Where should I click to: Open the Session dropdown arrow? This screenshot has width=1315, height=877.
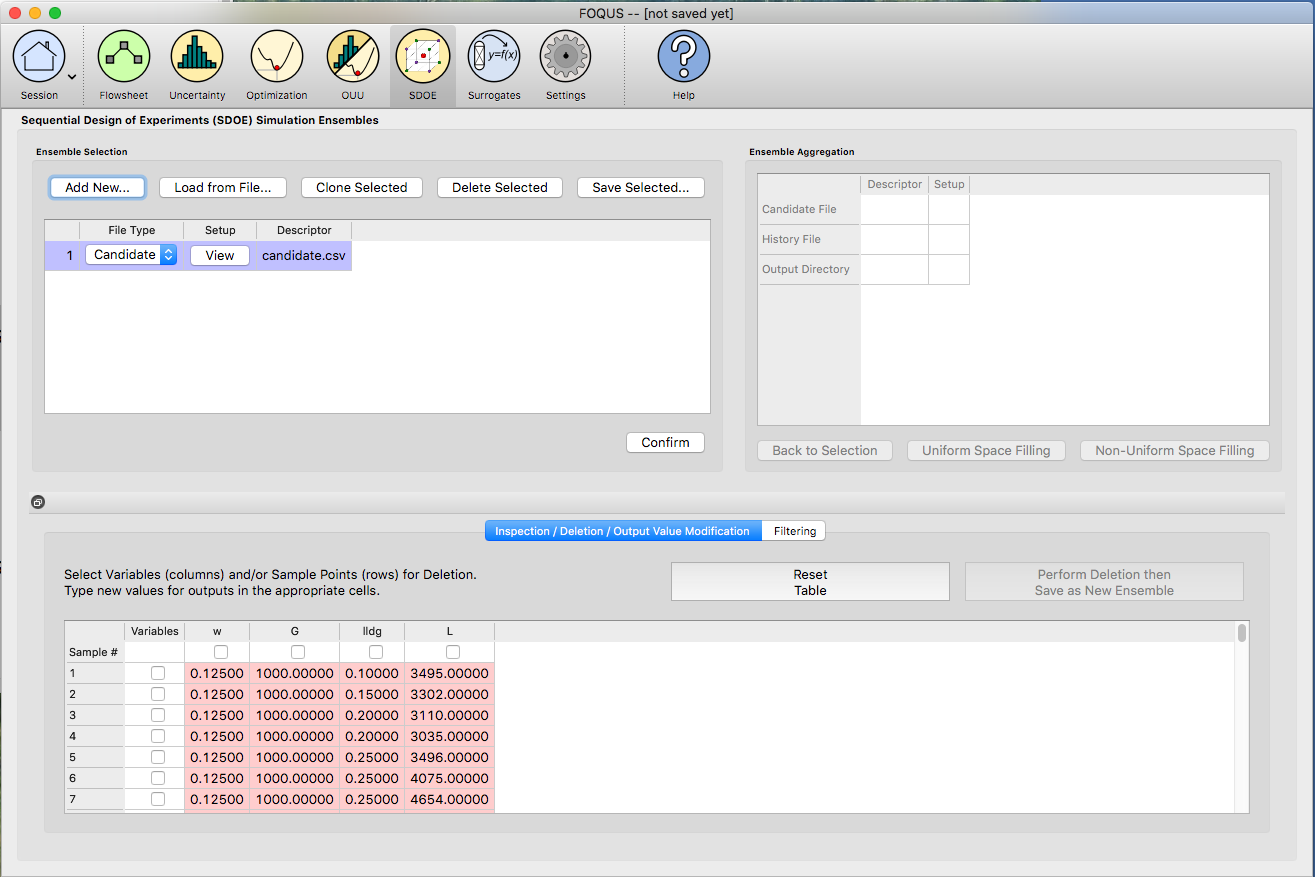tap(72, 76)
